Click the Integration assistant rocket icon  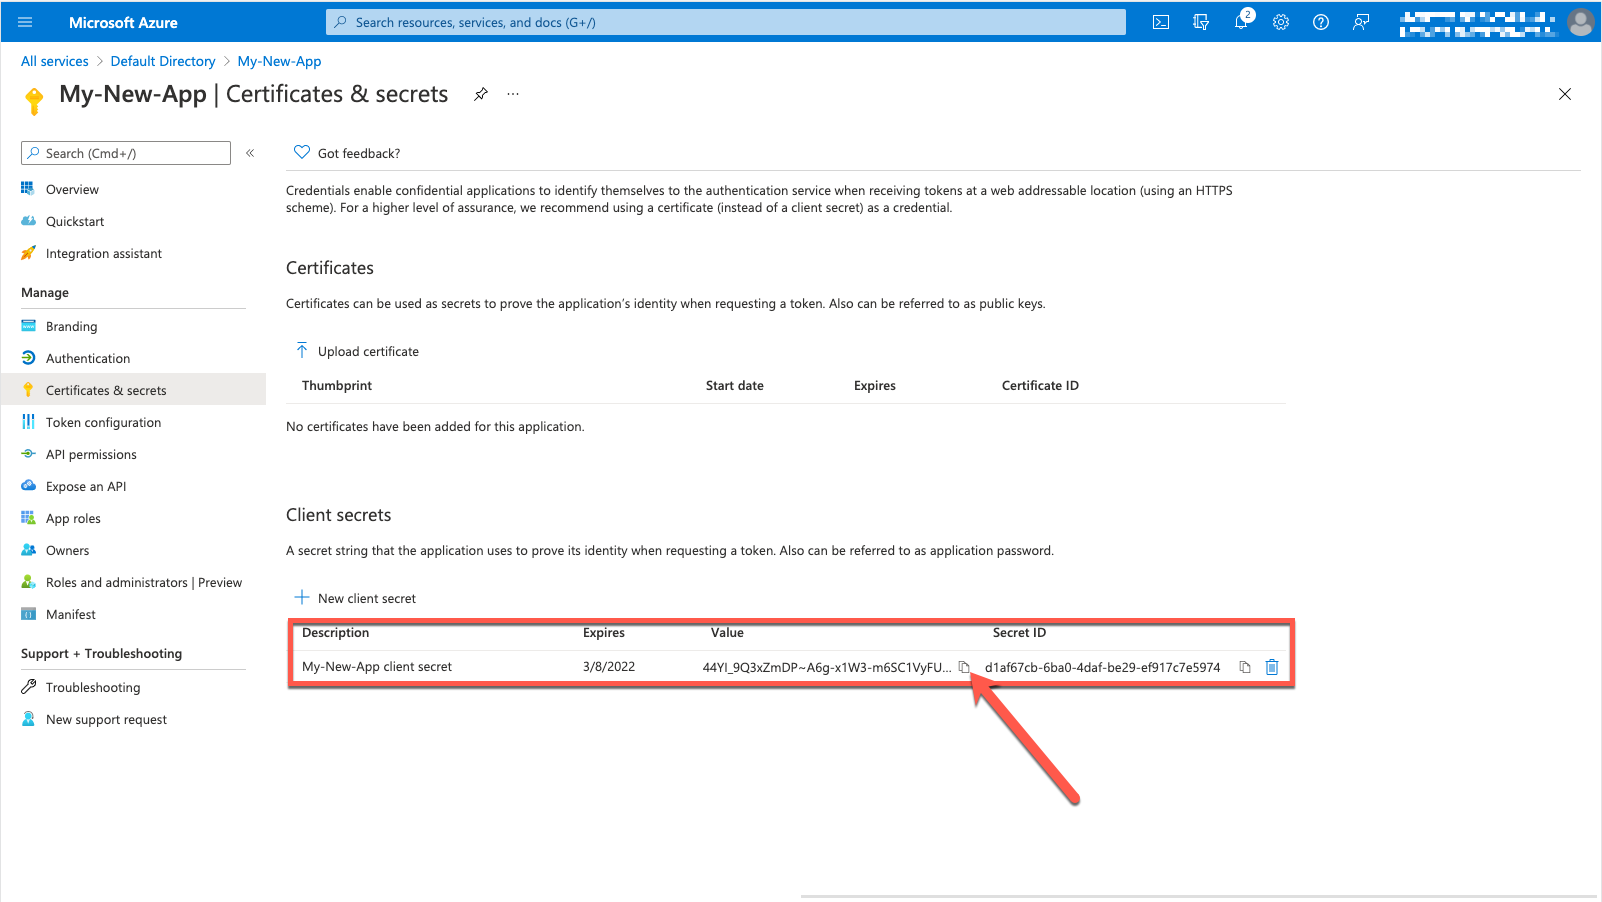coord(28,252)
